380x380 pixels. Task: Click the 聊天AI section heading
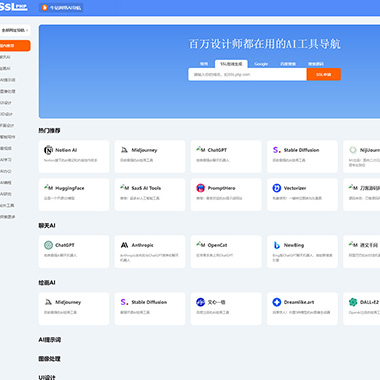pos(47,225)
